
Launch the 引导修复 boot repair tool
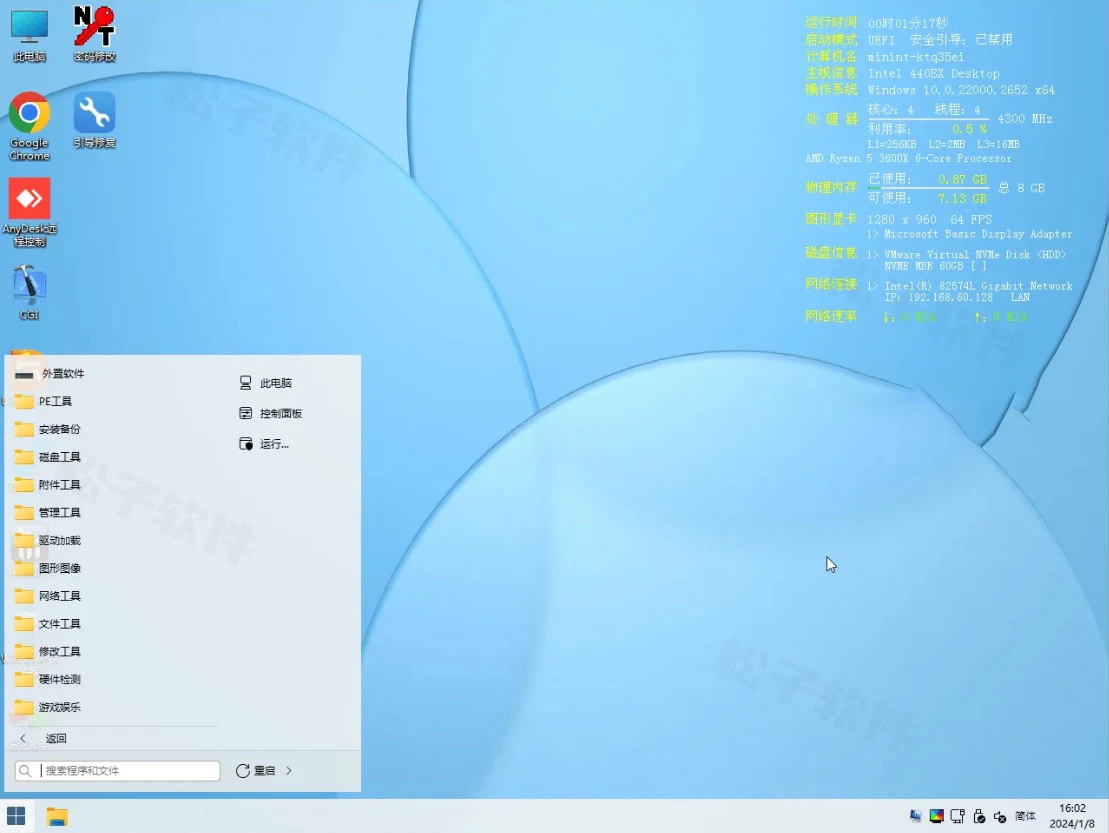point(94,120)
